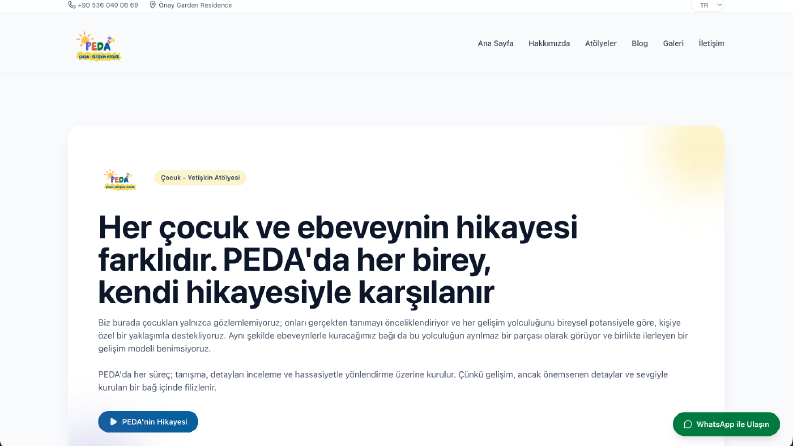The width and height of the screenshot is (793, 446).
Task: Click the paragraph starting "PEDA'da her süreç"
Action: point(383,381)
